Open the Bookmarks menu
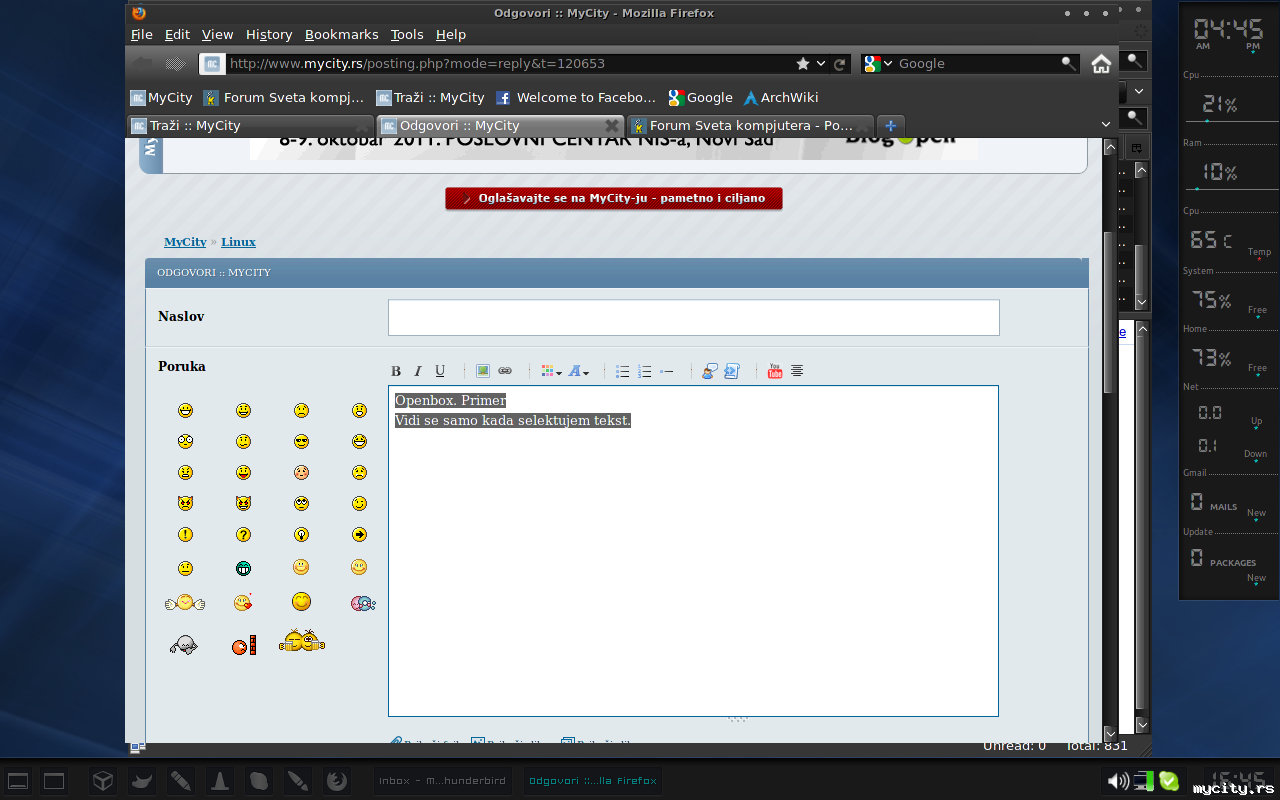Viewport: 1280px width, 800px height. (342, 34)
